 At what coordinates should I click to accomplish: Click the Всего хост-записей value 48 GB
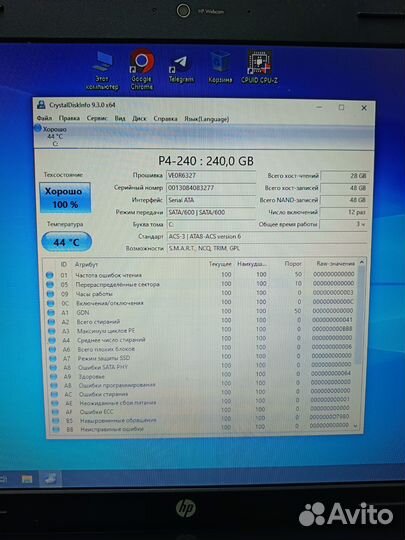click(x=344, y=188)
